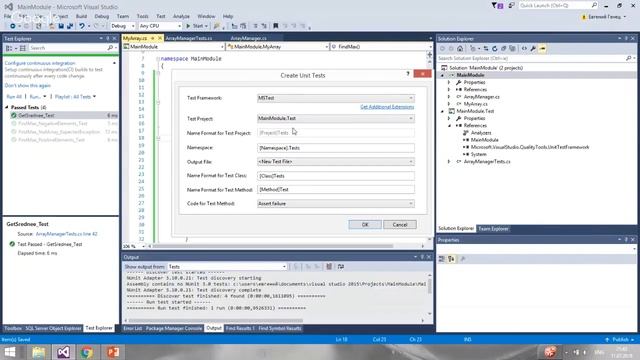Click the Navigate Backward icon in main toolbar
The width and height of the screenshot is (640, 360).
(x=13, y=26)
